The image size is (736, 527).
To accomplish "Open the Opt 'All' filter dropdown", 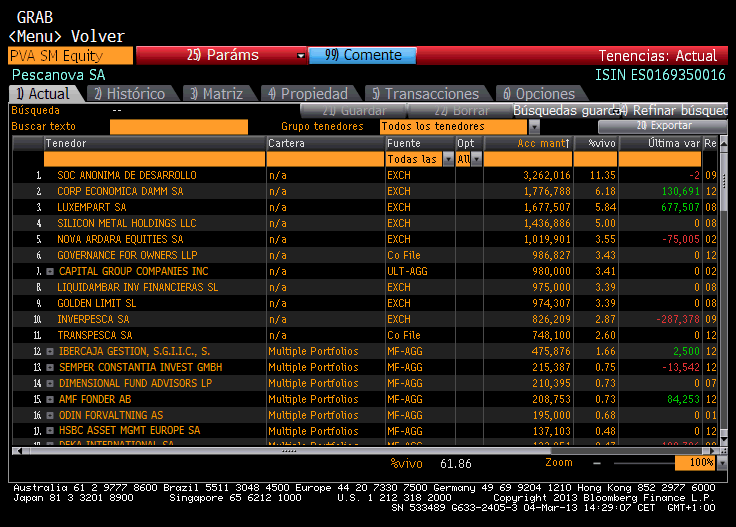I will 477,160.
